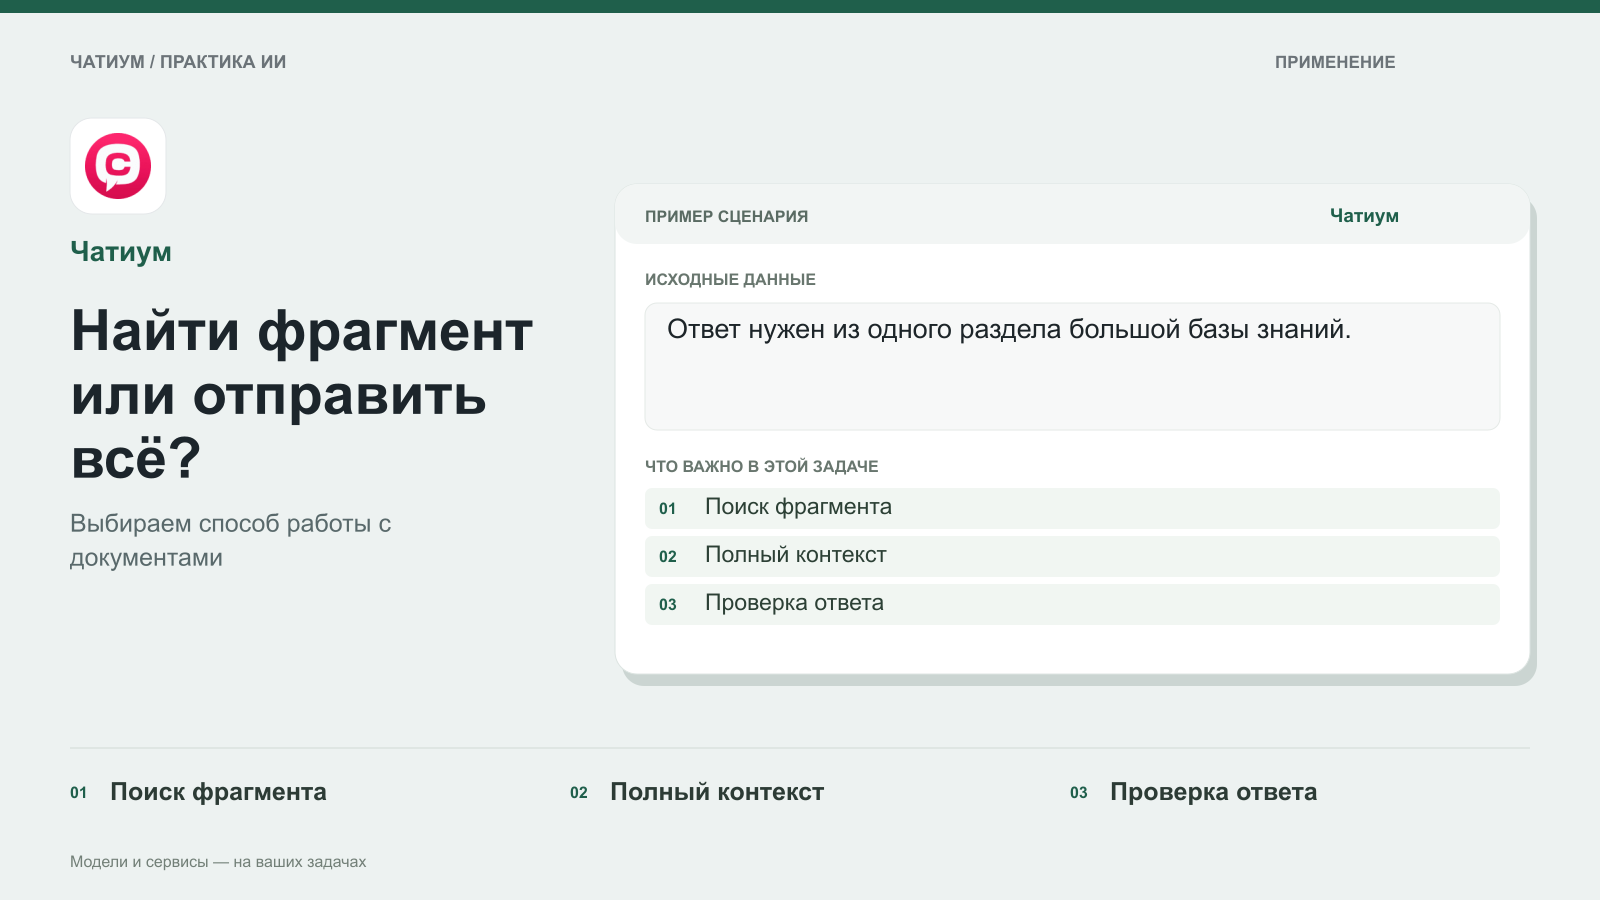Click the Модели и сервисы — на ваших задачах caption
Viewport: 1600px width, 900px height.
pyautogui.click(x=218, y=862)
